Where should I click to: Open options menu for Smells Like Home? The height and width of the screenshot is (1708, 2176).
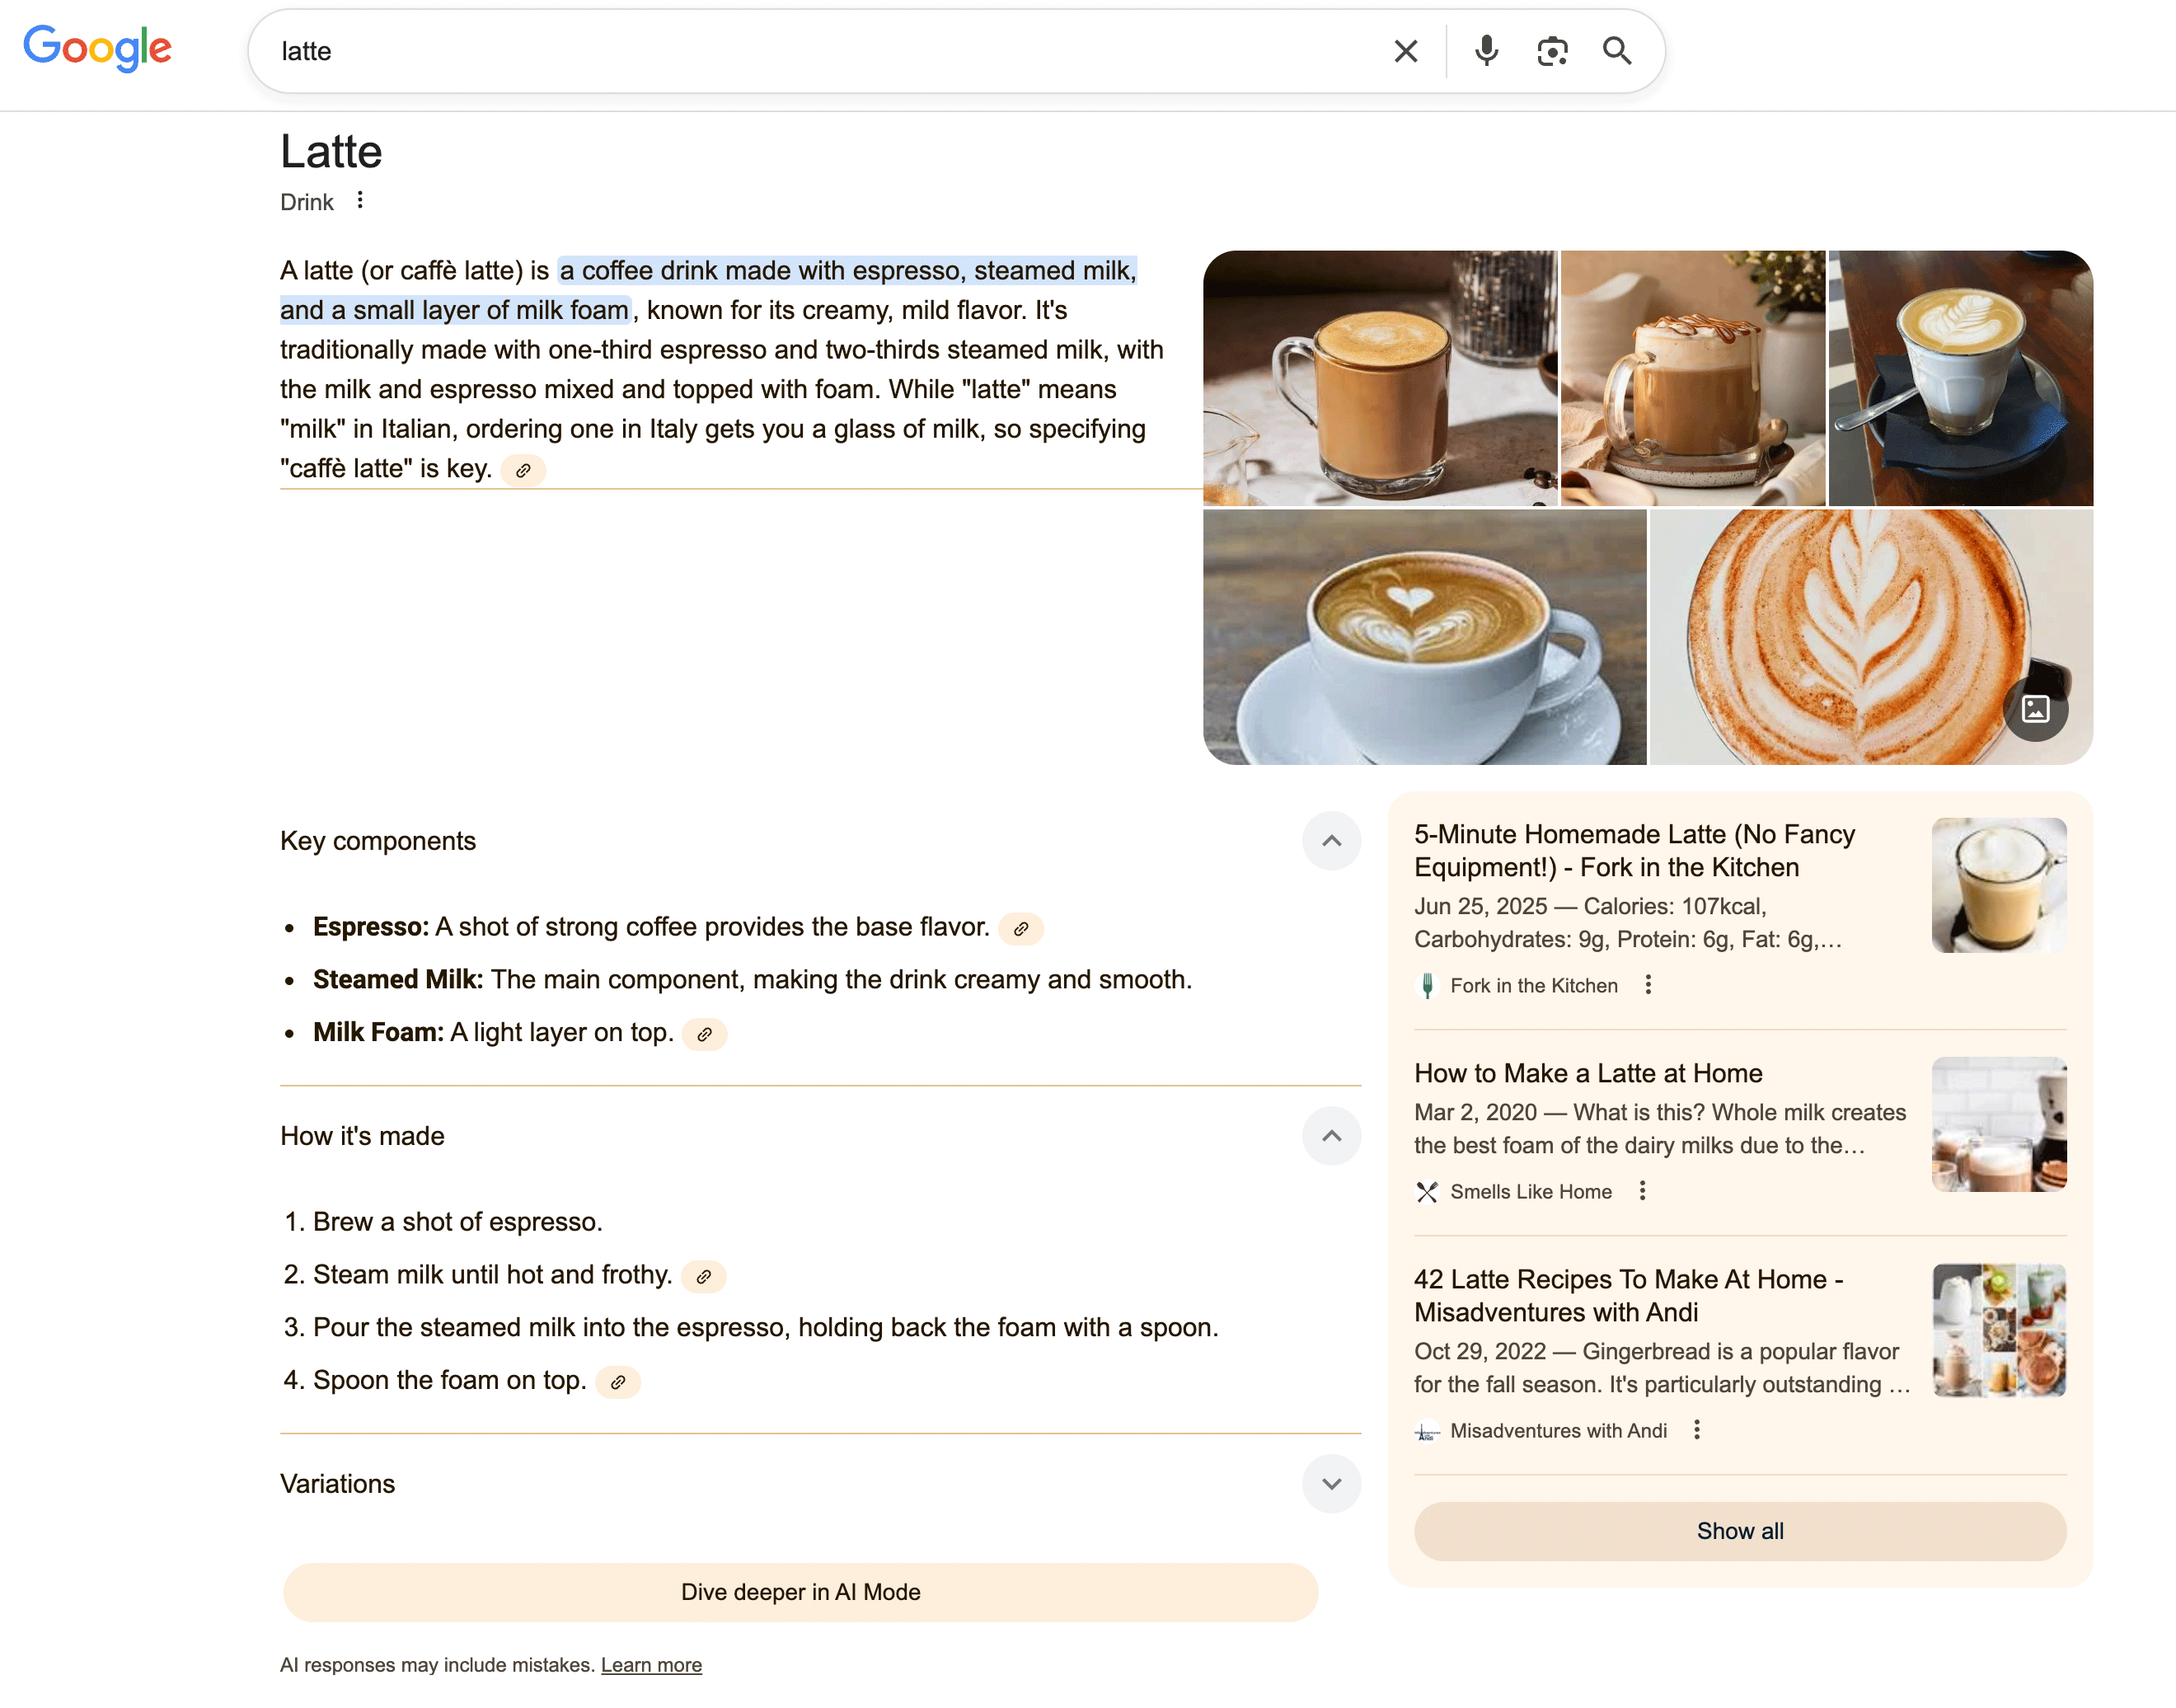(1641, 1191)
